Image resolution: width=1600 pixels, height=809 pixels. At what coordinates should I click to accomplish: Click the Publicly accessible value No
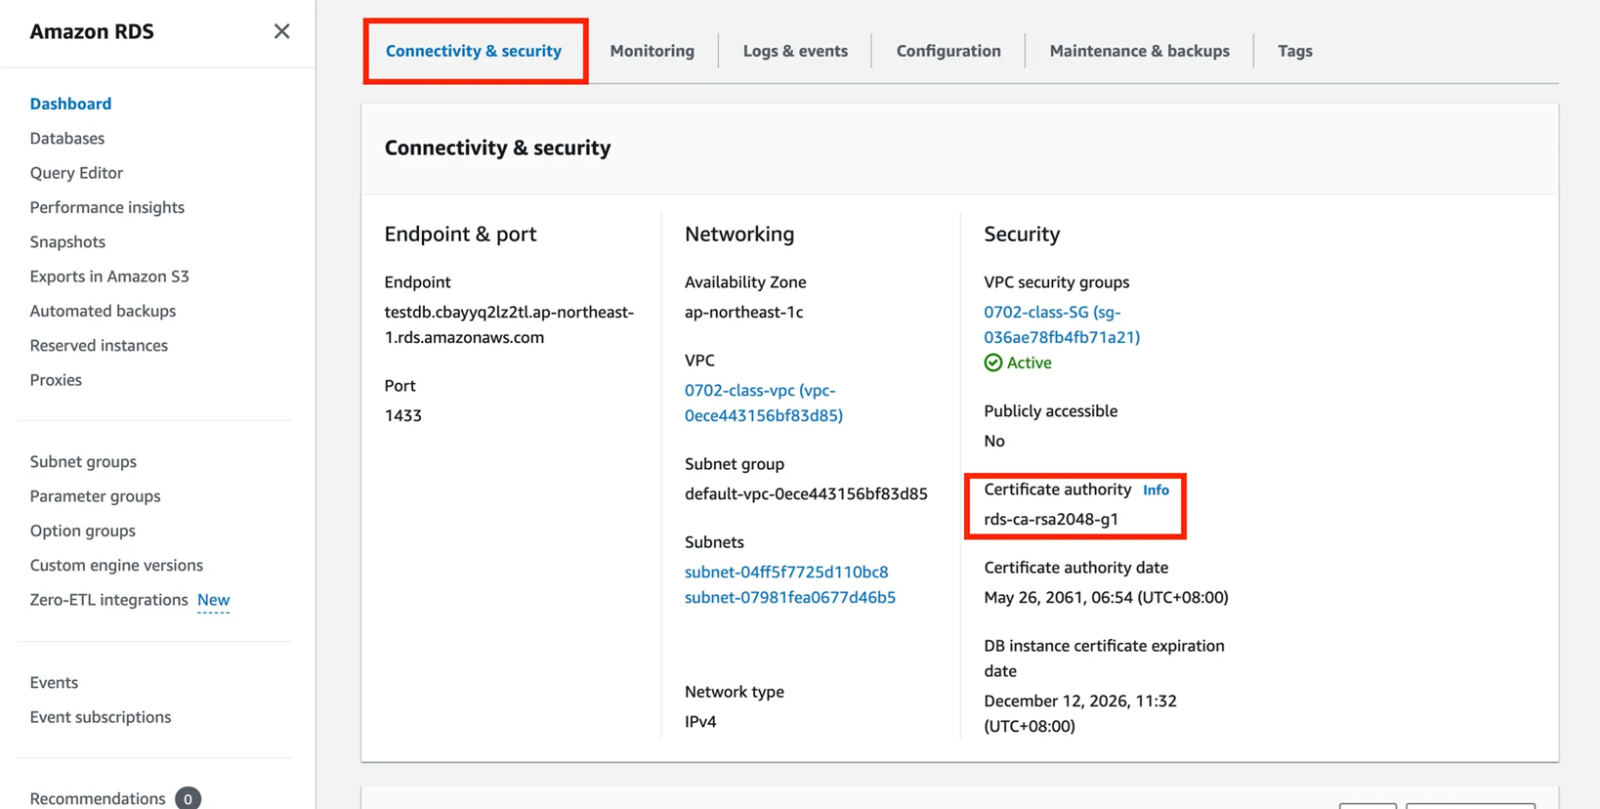pos(994,441)
